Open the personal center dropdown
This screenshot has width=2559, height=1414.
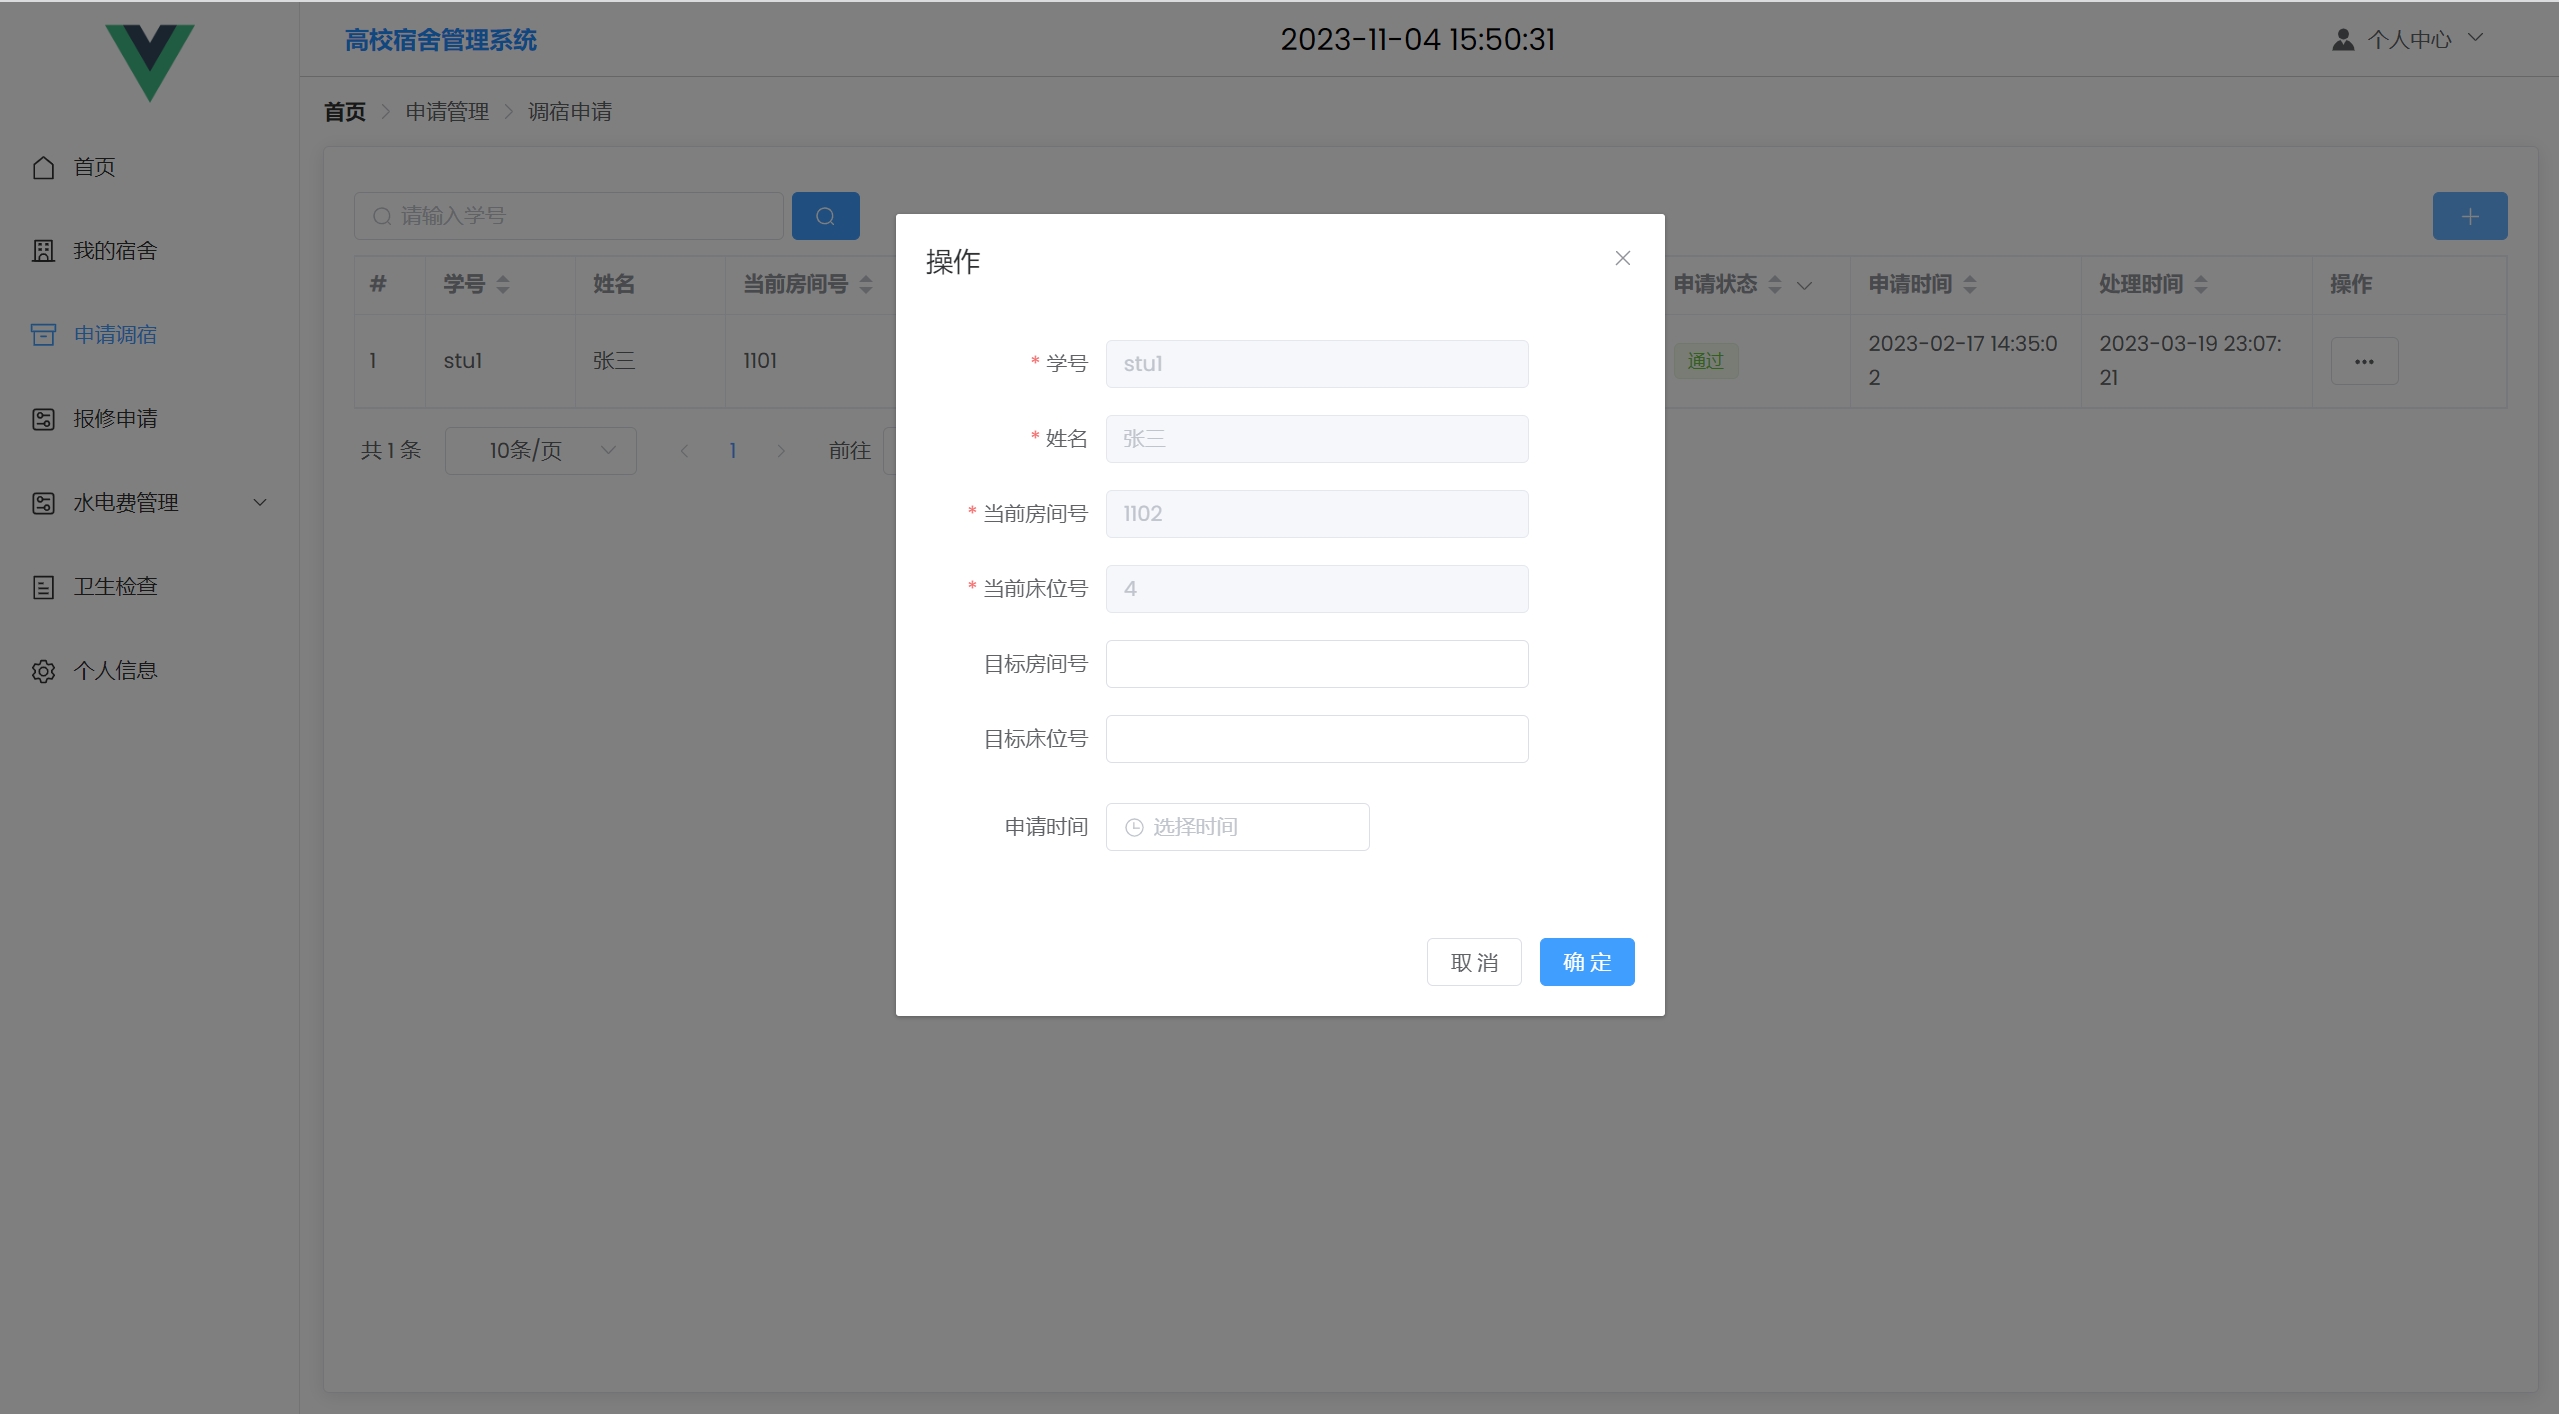(x=2409, y=40)
